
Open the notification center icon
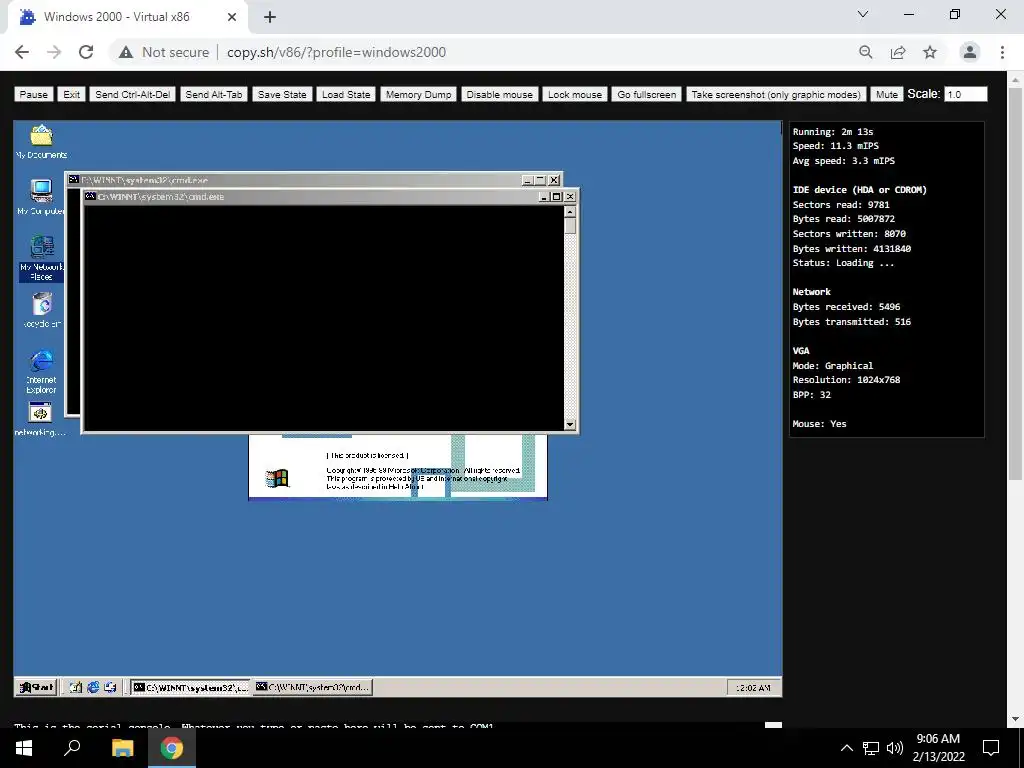[x=991, y=748]
